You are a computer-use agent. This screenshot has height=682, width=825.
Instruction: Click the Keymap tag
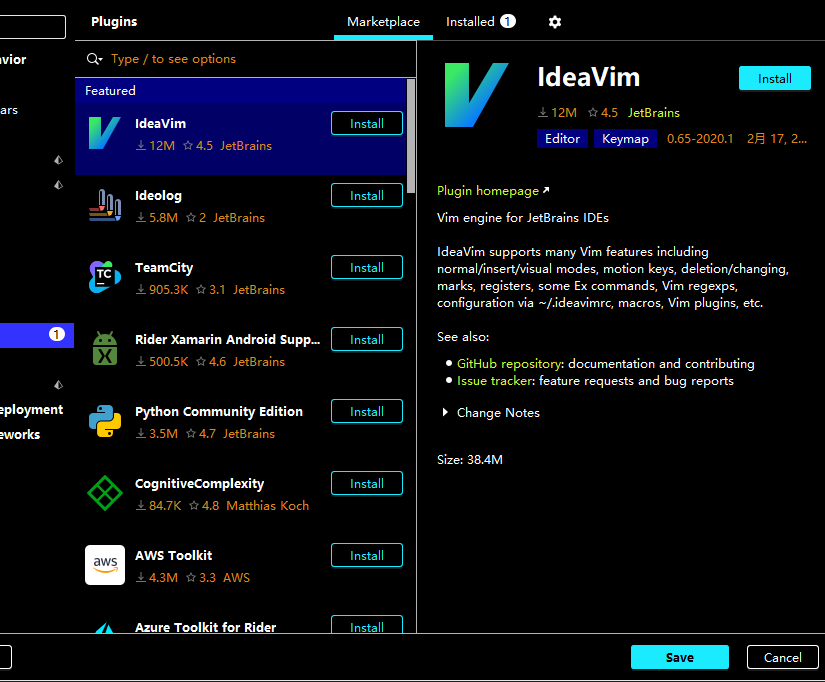coord(625,138)
